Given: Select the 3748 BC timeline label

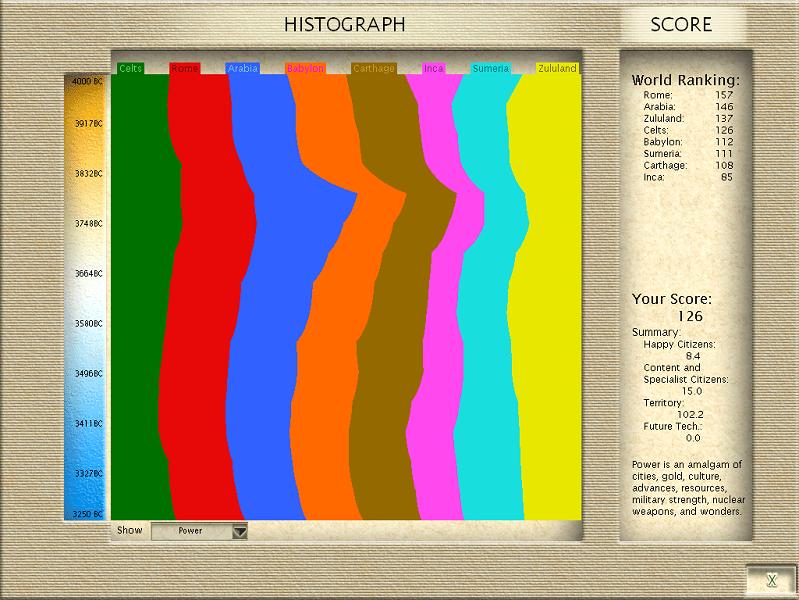Looking at the screenshot, I should coord(87,224).
